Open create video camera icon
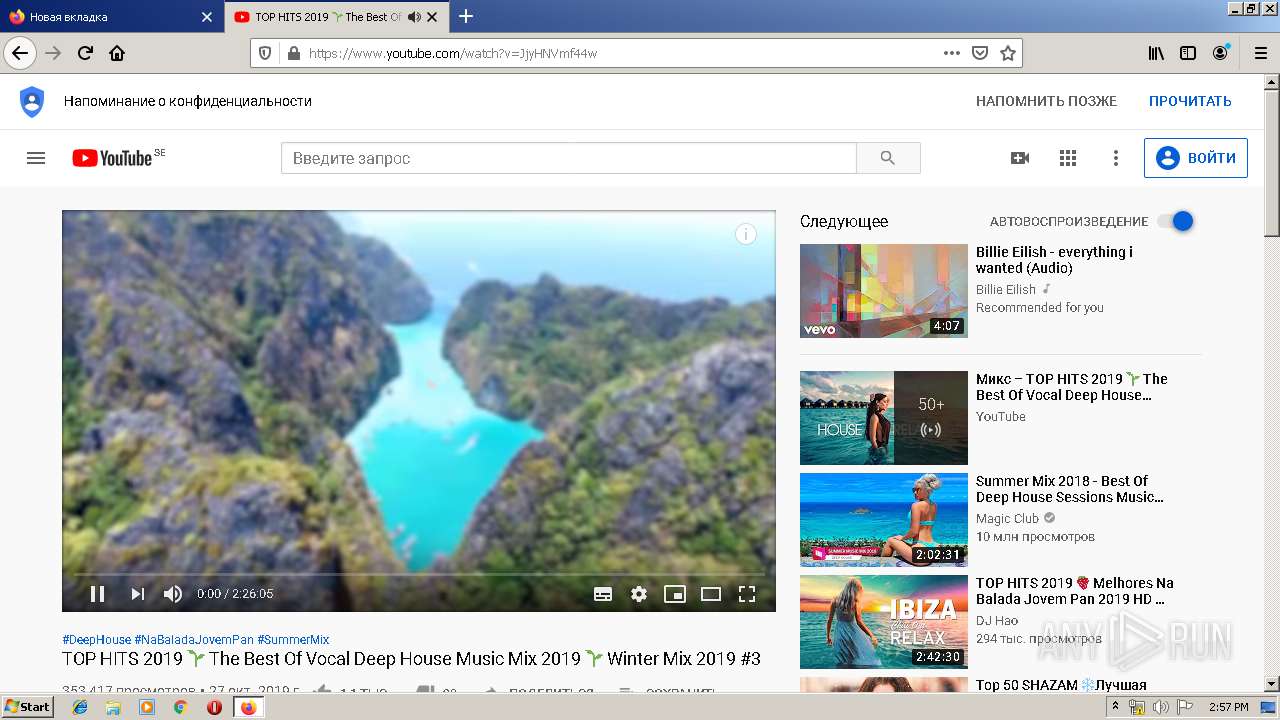This screenshot has height=720, width=1280. pos(1020,158)
